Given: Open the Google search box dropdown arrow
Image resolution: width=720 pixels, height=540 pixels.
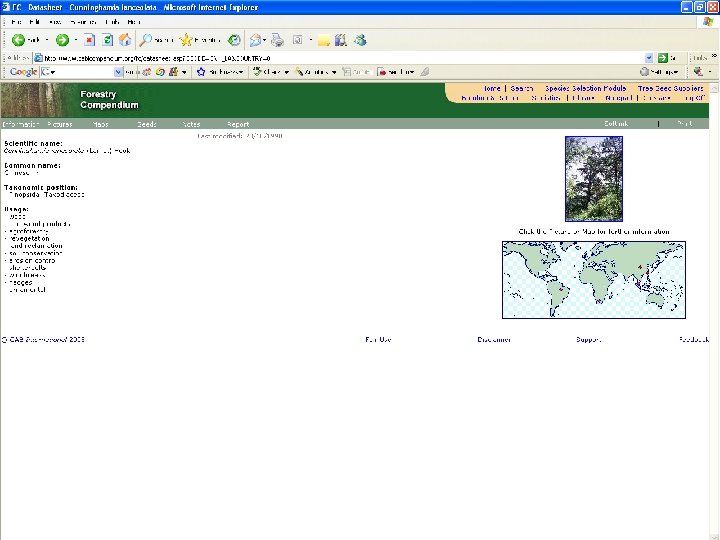Looking at the screenshot, I should click(x=118, y=72).
